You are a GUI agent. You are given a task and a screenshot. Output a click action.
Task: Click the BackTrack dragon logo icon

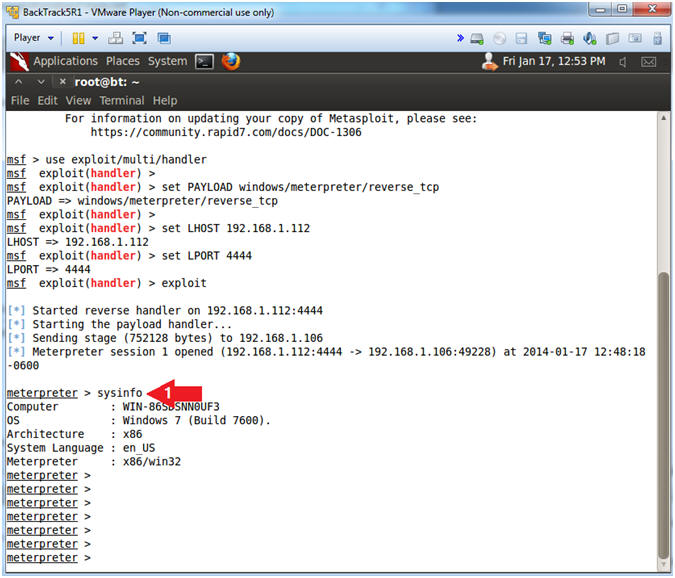coord(19,62)
